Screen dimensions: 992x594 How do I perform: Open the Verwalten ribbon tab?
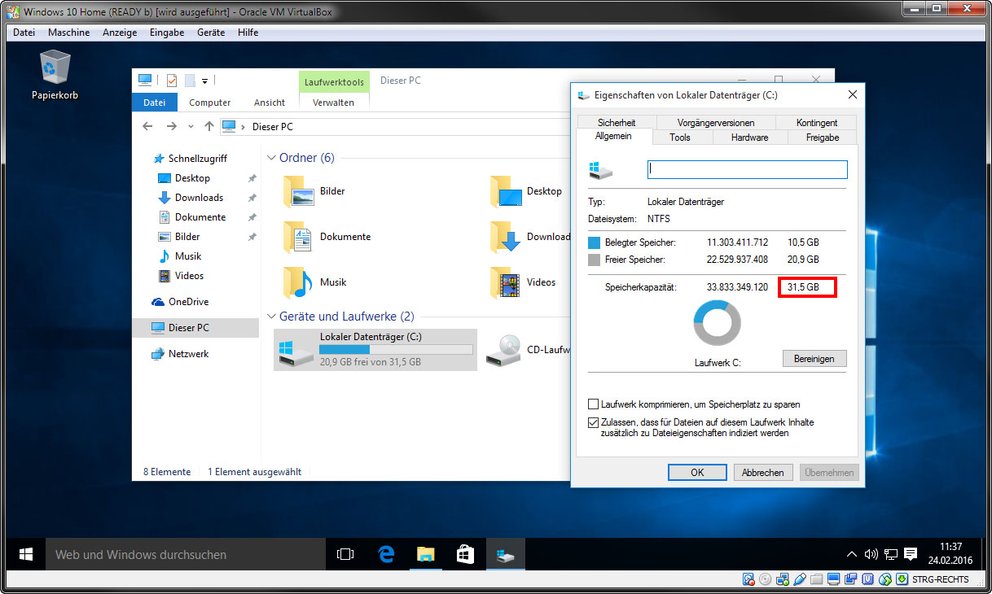(333, 102)
